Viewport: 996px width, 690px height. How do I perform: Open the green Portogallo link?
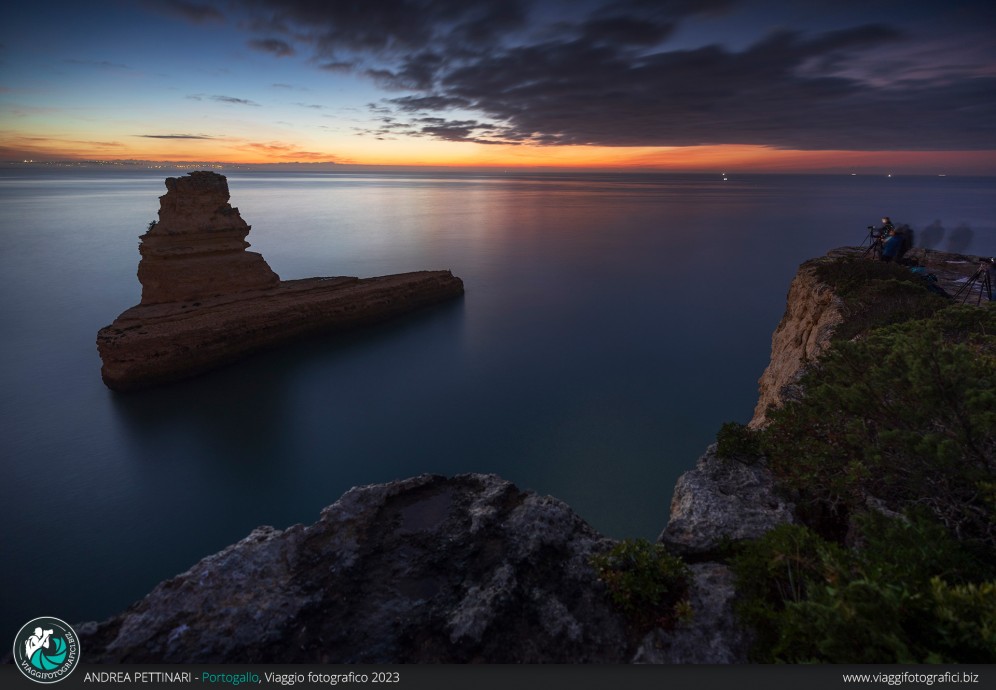(229, 678)
